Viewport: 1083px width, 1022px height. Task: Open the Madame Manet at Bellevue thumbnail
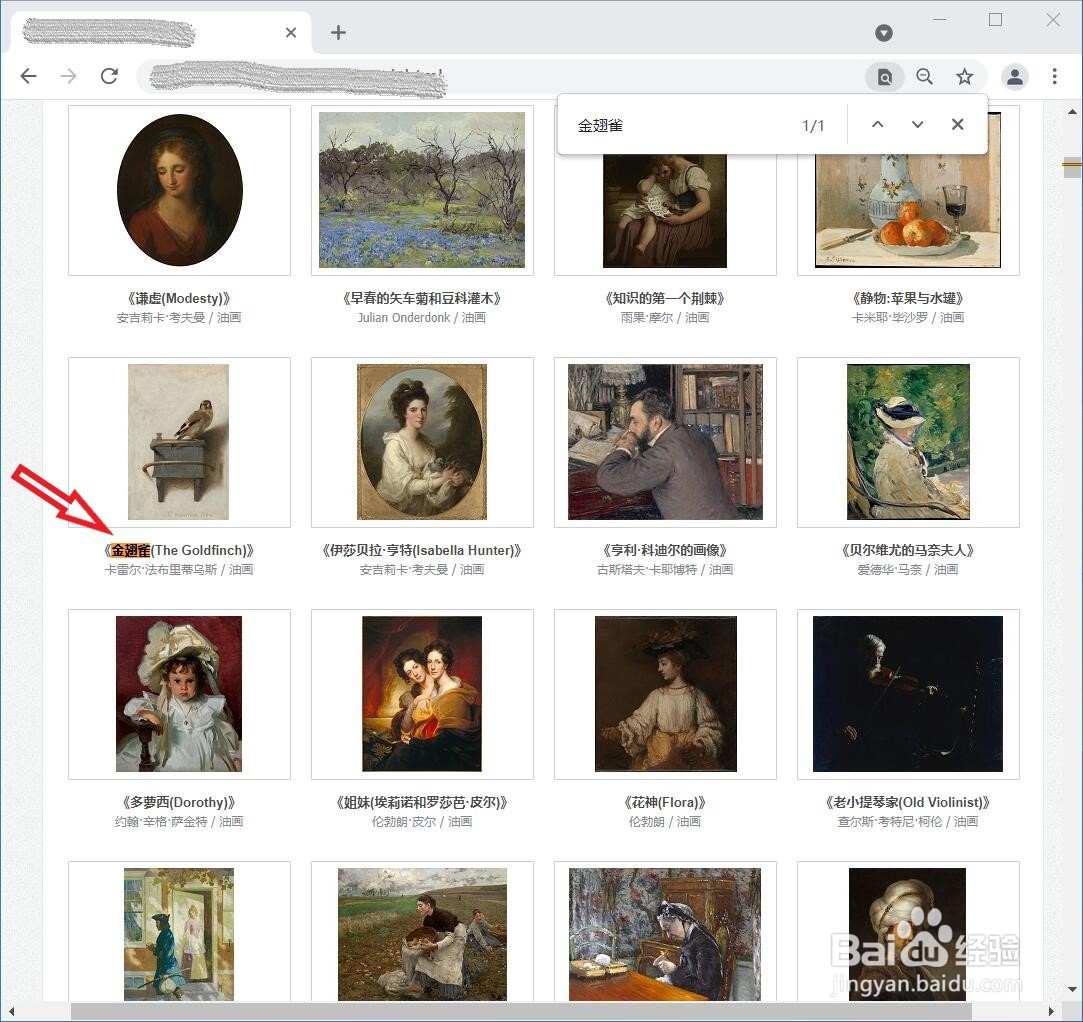click(908, 442)
